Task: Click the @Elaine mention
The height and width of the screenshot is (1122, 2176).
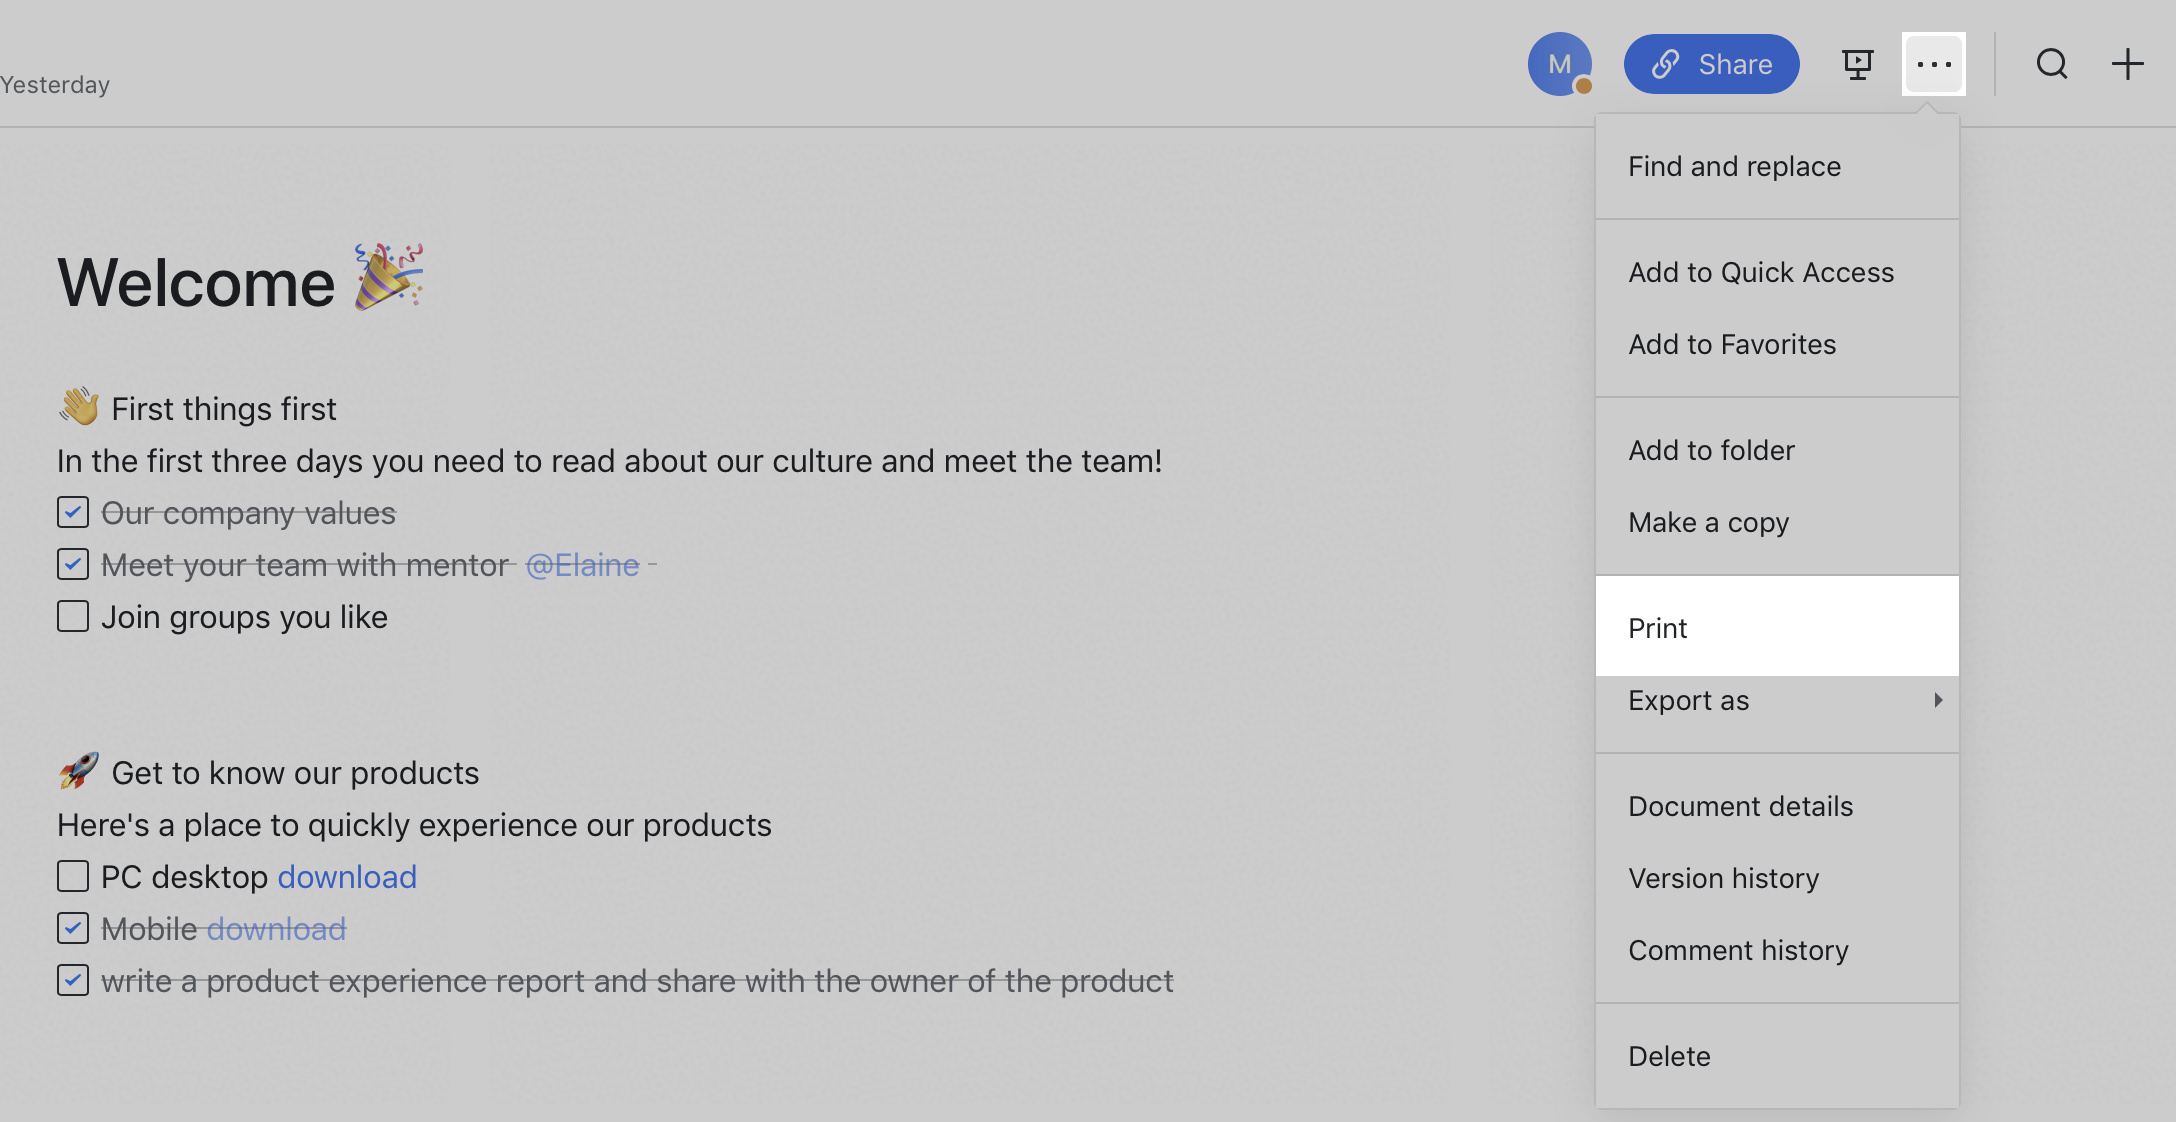Action: tap(582, 565)
